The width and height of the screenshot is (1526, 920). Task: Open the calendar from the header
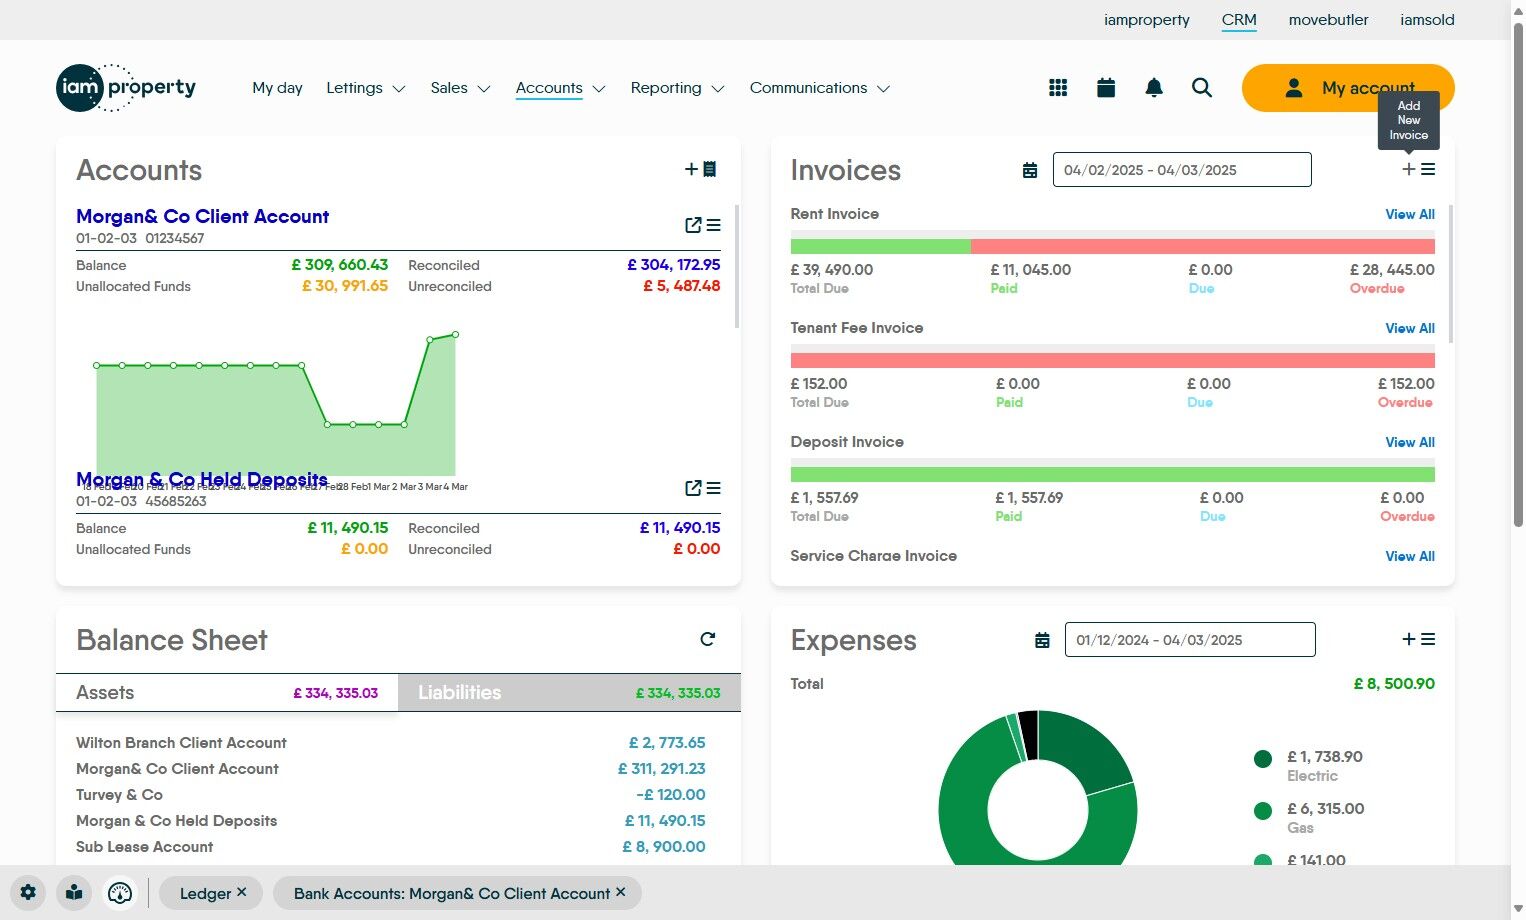point(1106,88)
